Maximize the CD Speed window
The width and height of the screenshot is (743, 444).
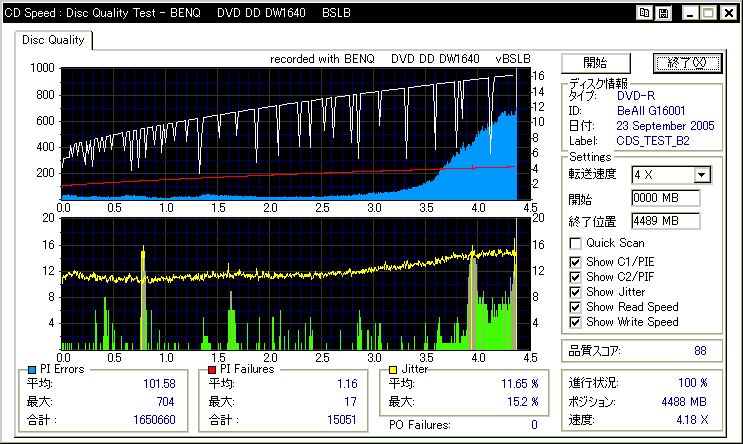tap(708, 13)
